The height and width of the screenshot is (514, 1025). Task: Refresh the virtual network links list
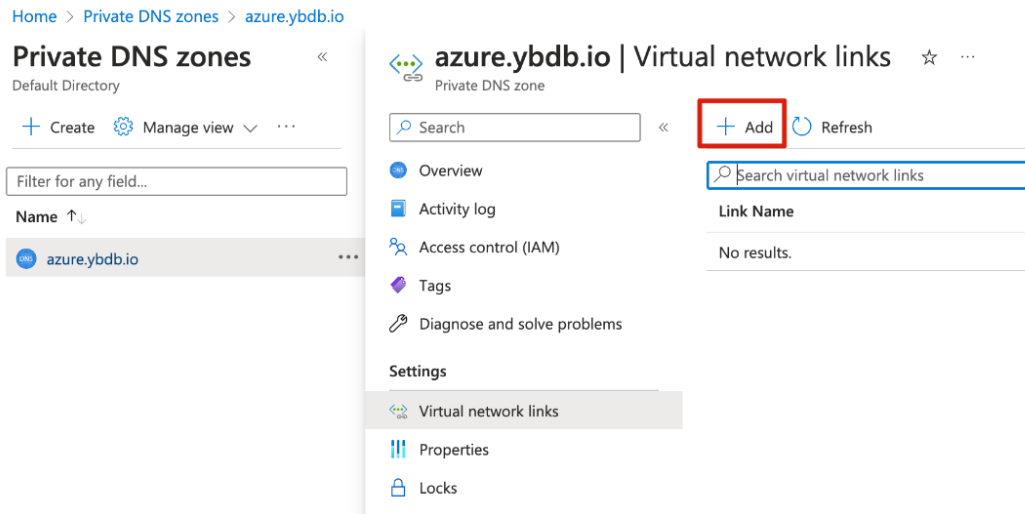pos(832,127)
